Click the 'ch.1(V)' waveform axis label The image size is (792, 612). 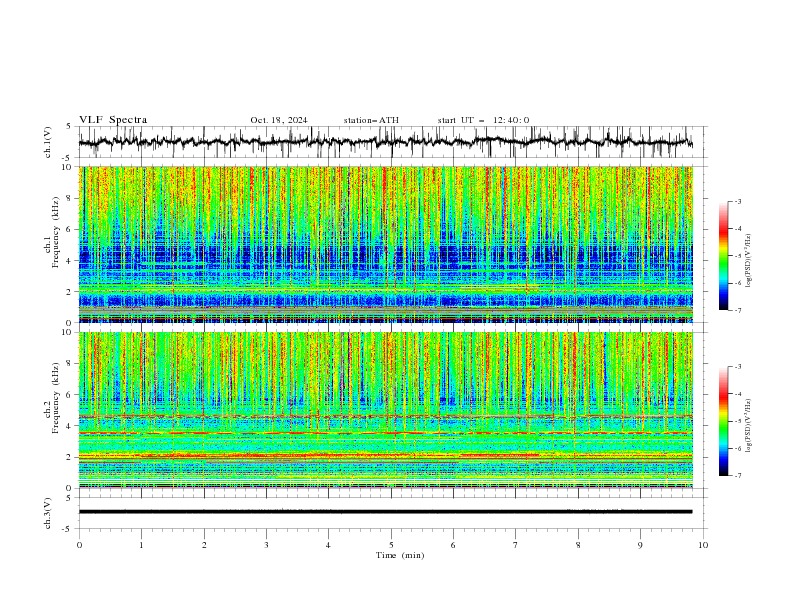point(48,142)
